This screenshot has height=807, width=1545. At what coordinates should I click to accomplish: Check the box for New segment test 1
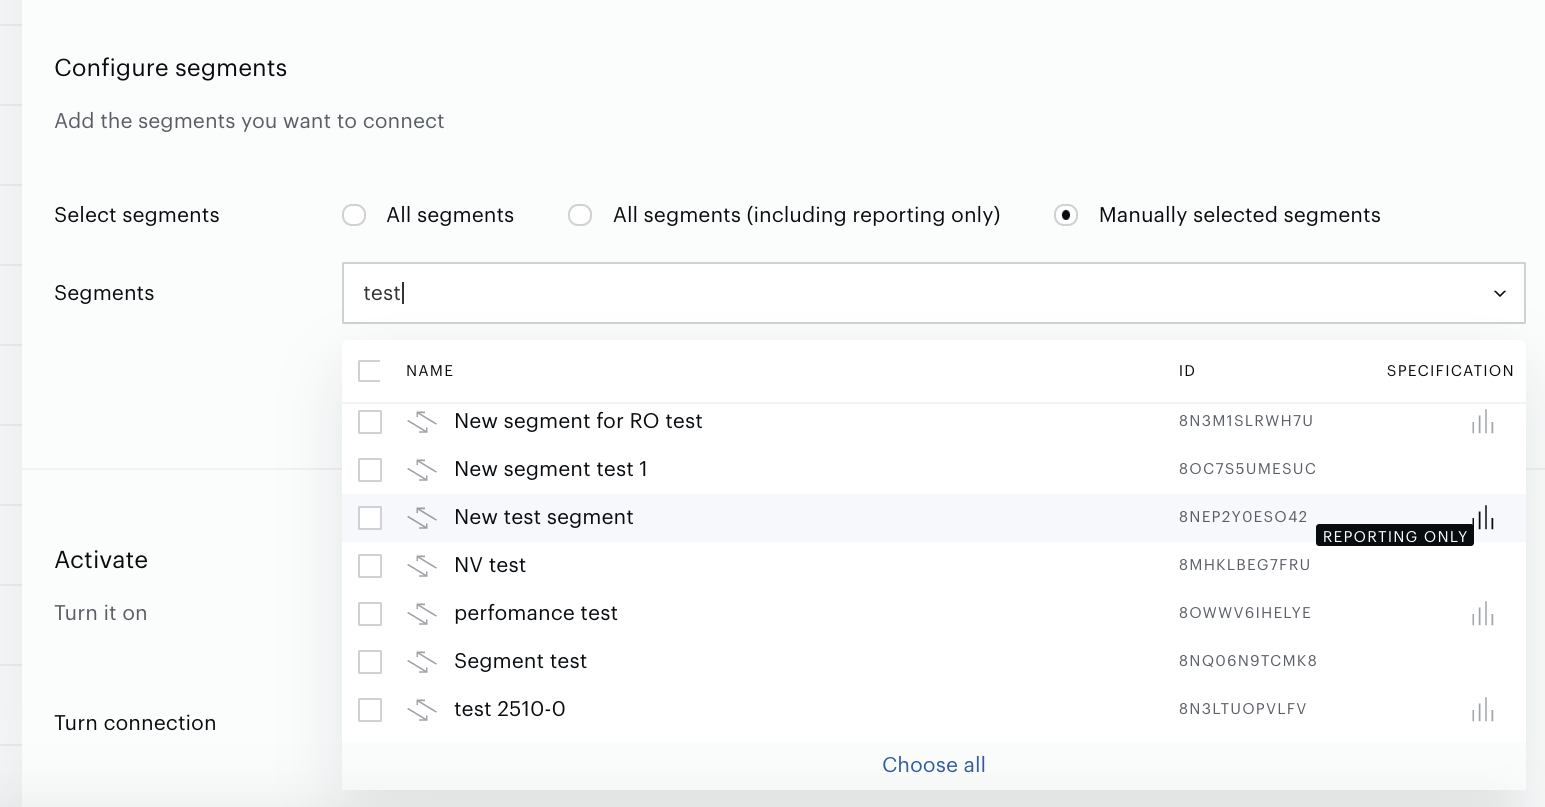(370, 470)
